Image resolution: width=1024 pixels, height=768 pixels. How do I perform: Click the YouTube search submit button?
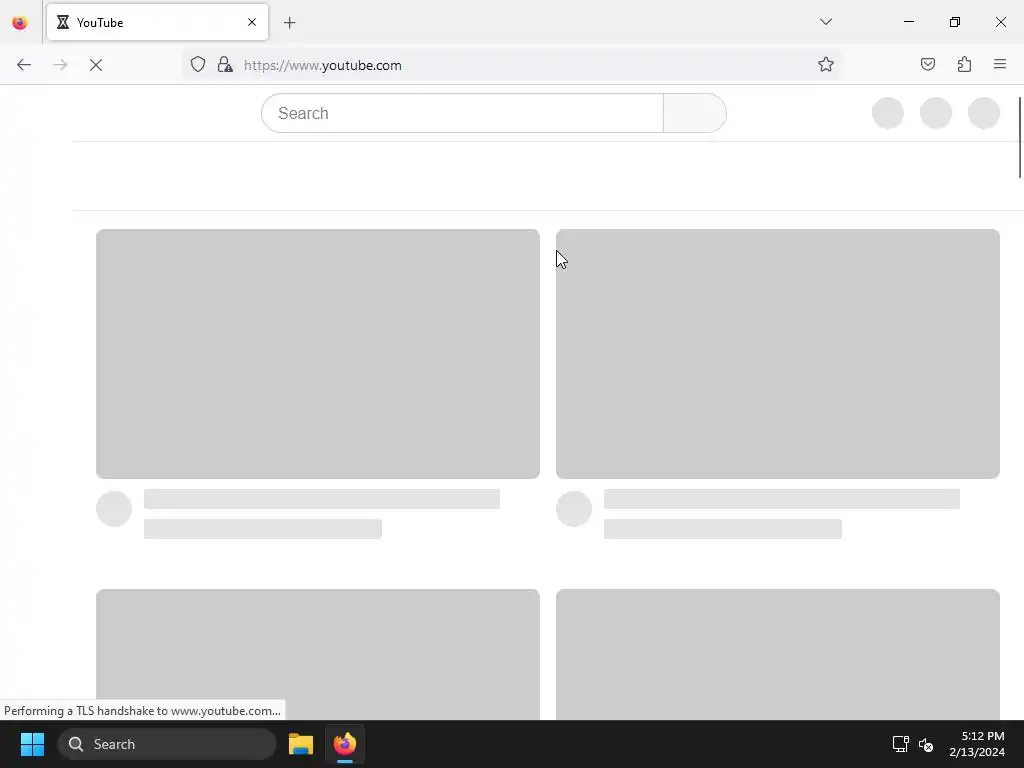click(x=695, y=113)
